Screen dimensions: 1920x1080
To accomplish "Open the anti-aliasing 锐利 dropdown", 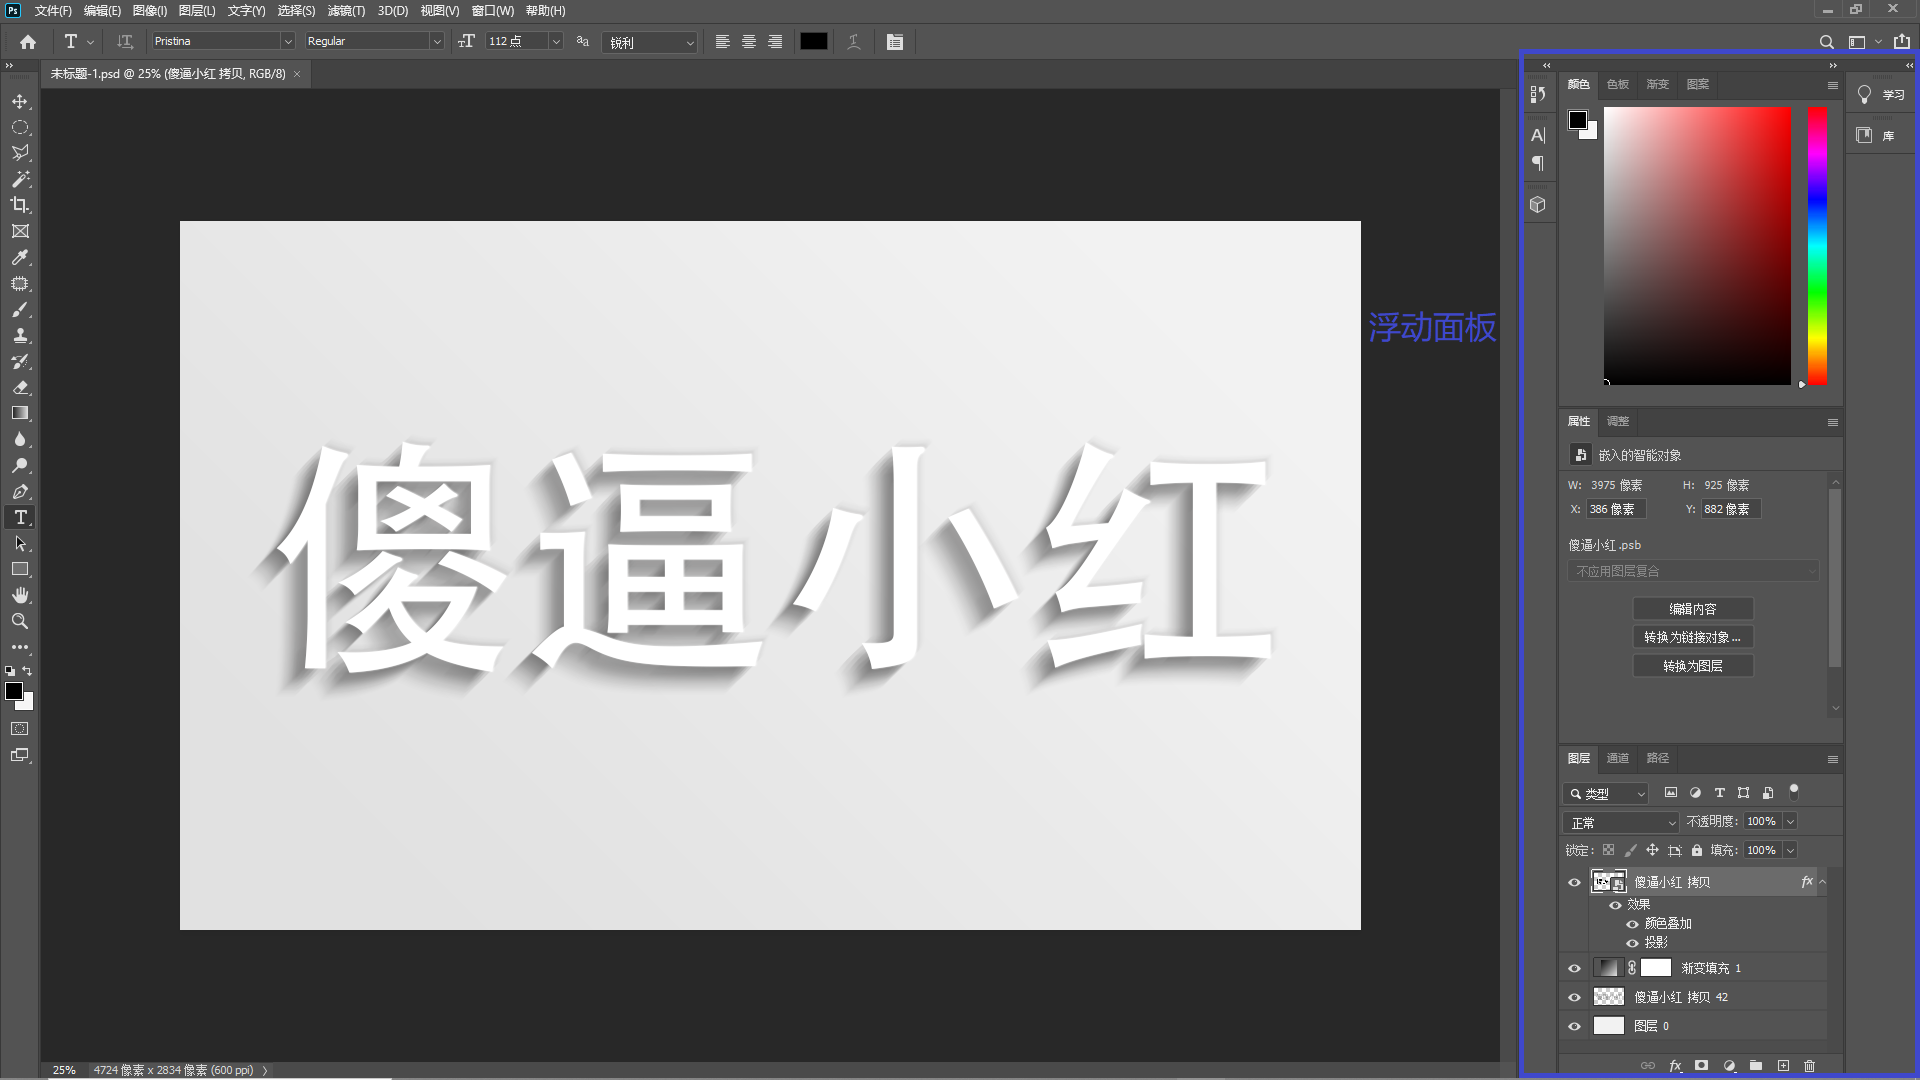I will point(689,42).
